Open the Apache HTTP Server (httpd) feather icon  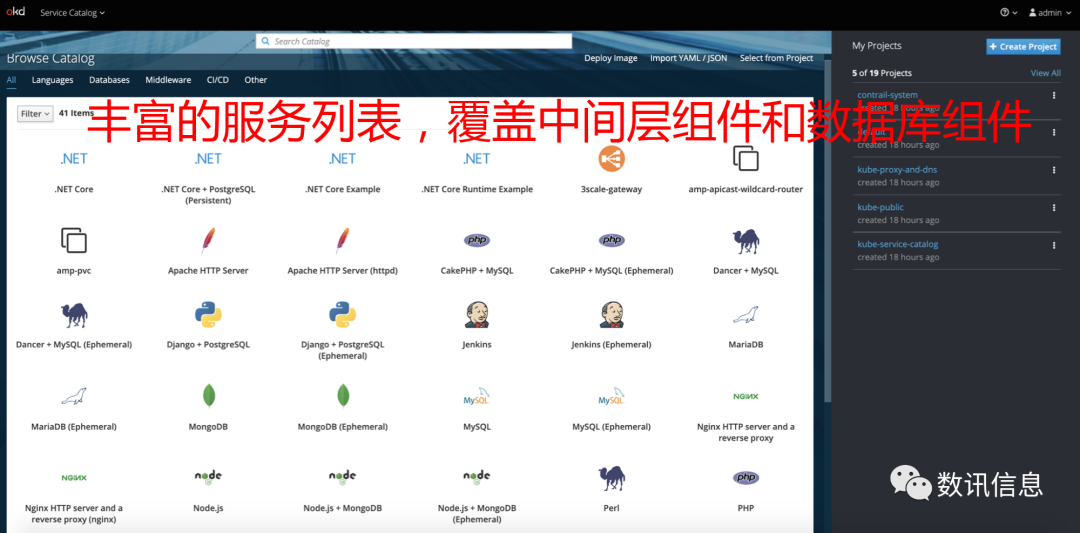342,240
